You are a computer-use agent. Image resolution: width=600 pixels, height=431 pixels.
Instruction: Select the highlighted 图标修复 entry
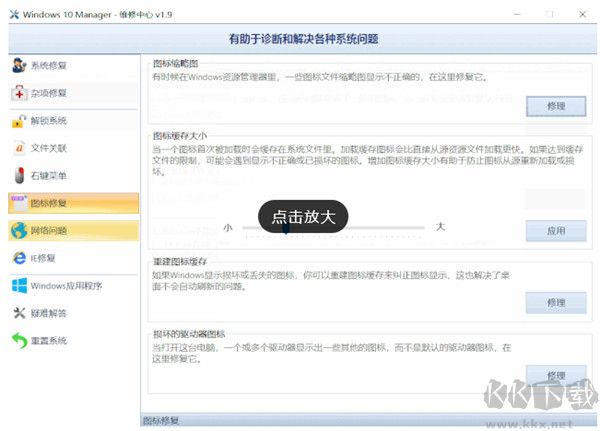[73, 203]
